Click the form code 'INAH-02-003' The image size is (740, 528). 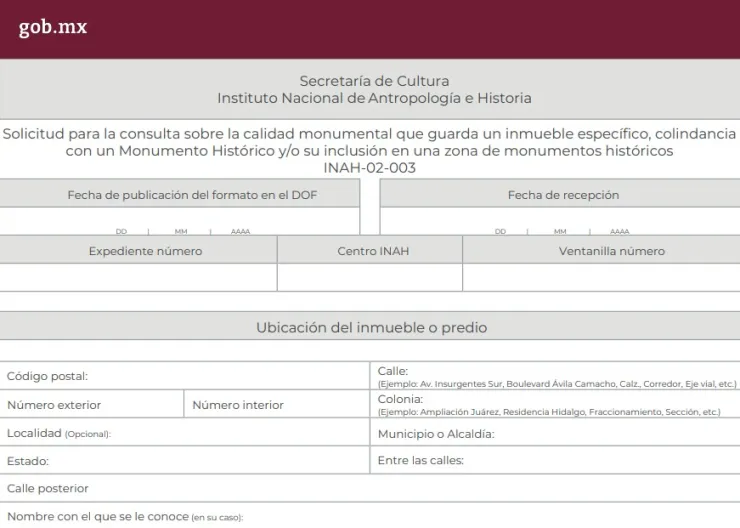coord(370,168)
